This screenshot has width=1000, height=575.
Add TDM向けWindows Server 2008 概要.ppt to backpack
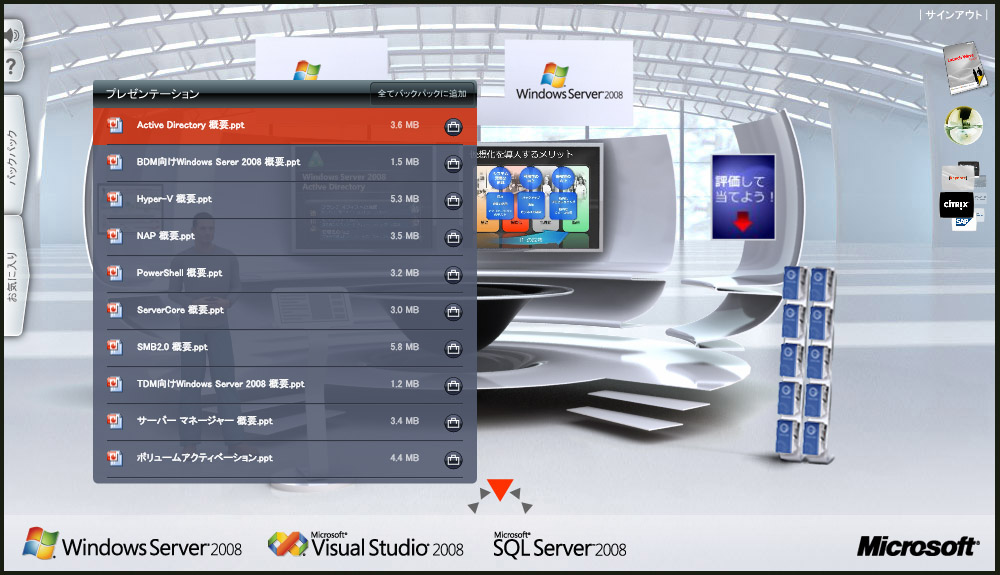click(x=453, y=385)
